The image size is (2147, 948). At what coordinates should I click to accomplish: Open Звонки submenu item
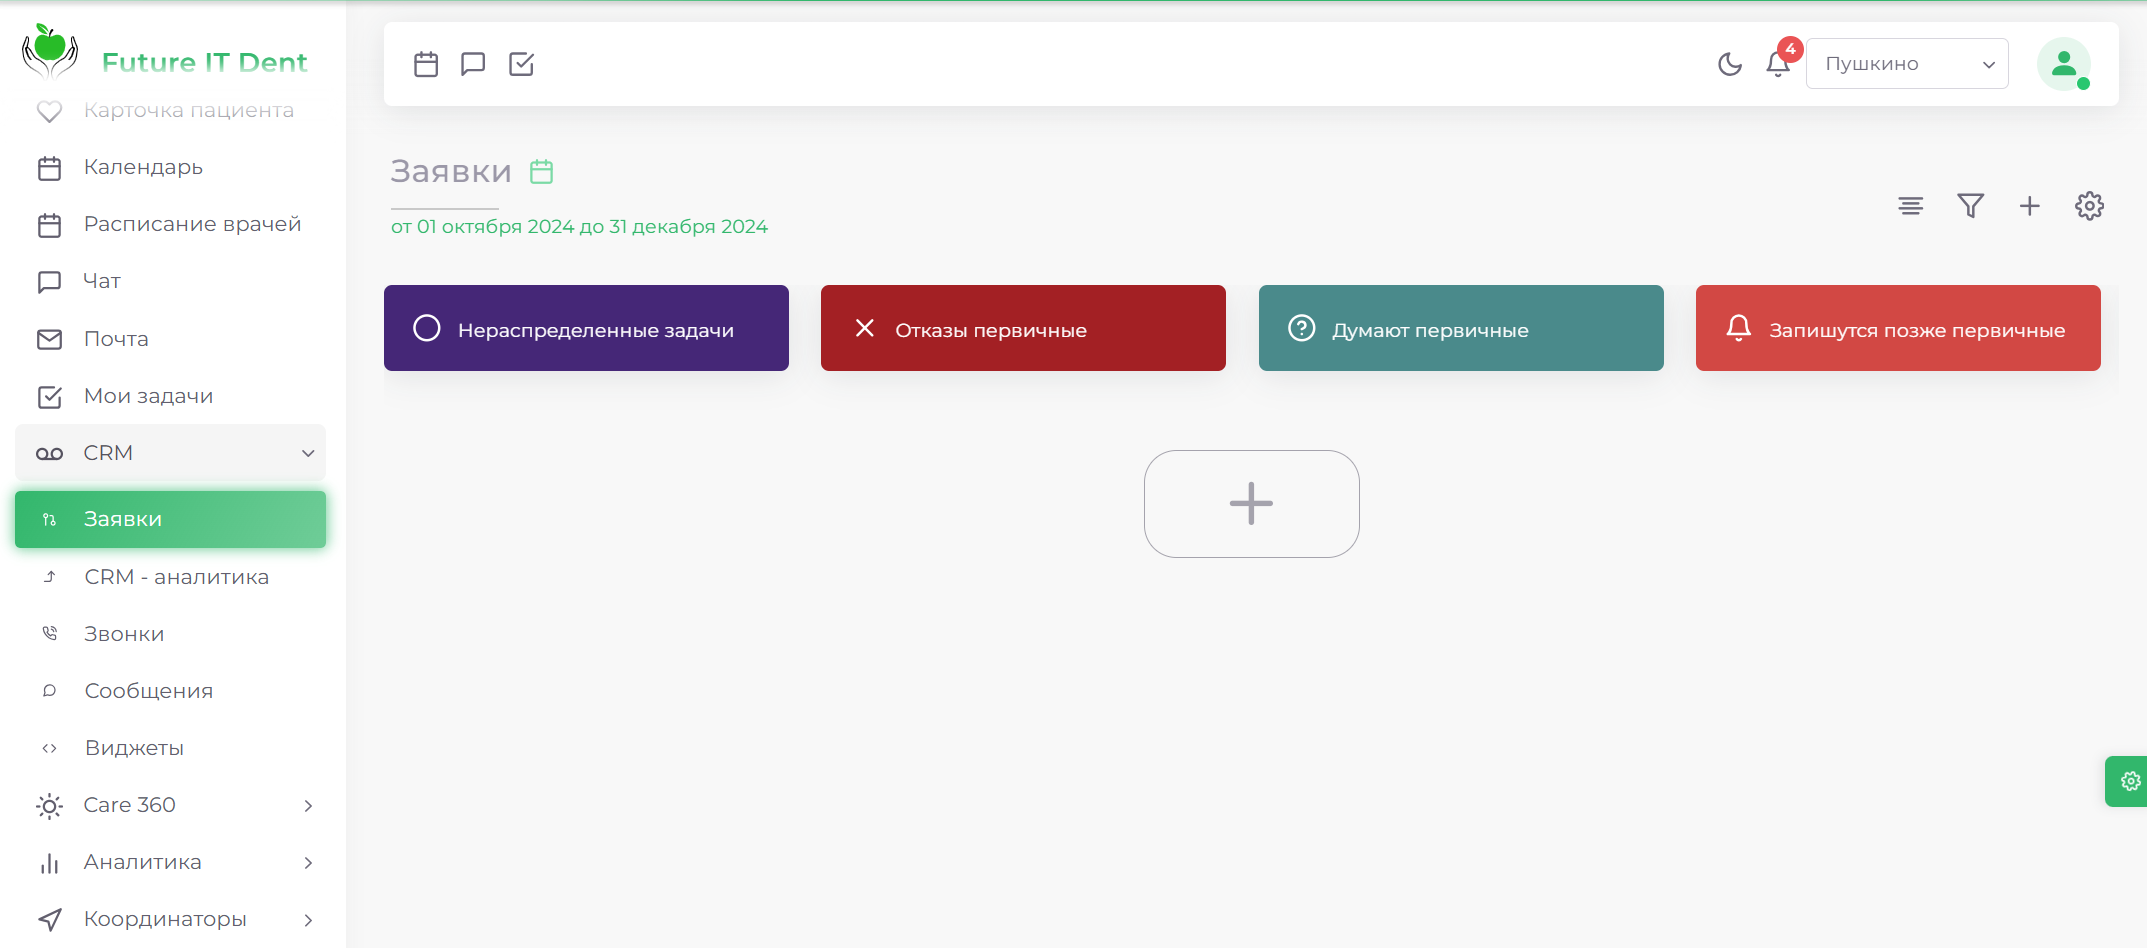(170, 634)
